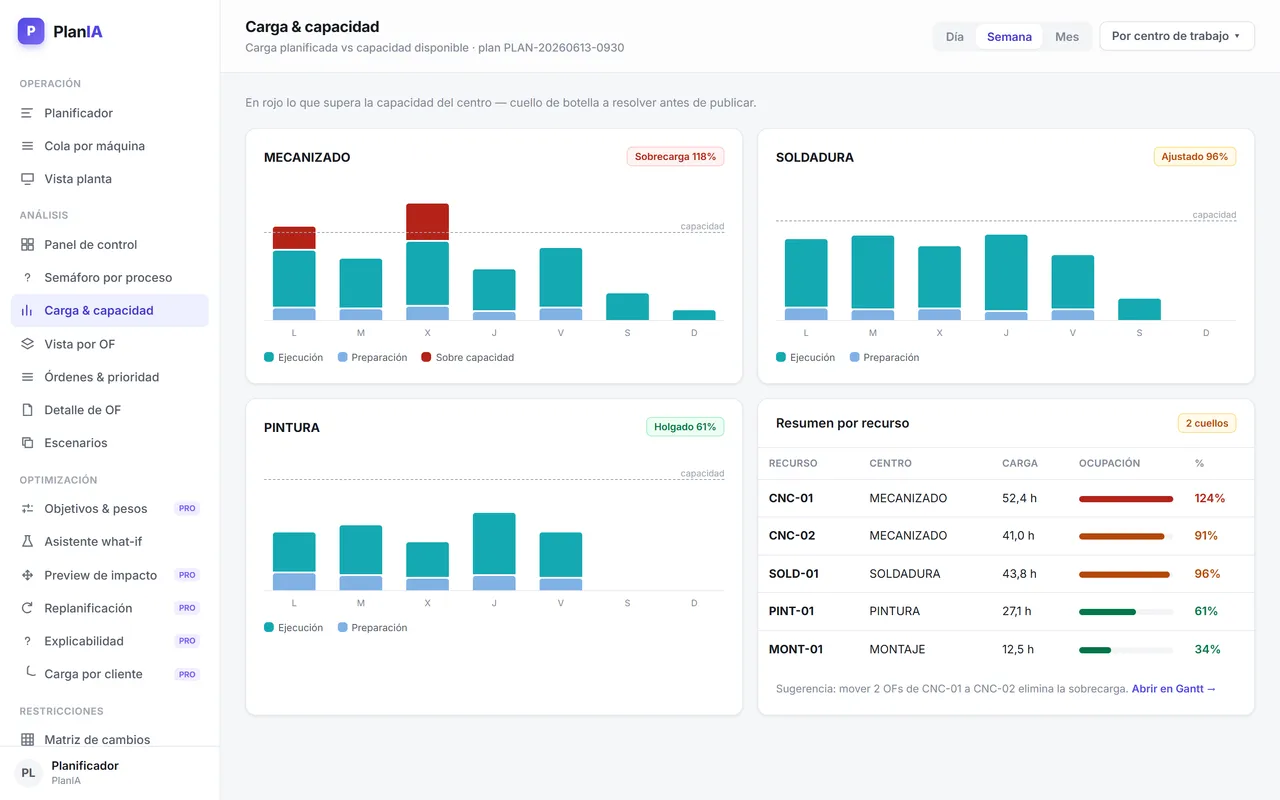This screenshot has width=1280, height=800.
Task: Click the Vista por OF layers icon
Action: 27,344
